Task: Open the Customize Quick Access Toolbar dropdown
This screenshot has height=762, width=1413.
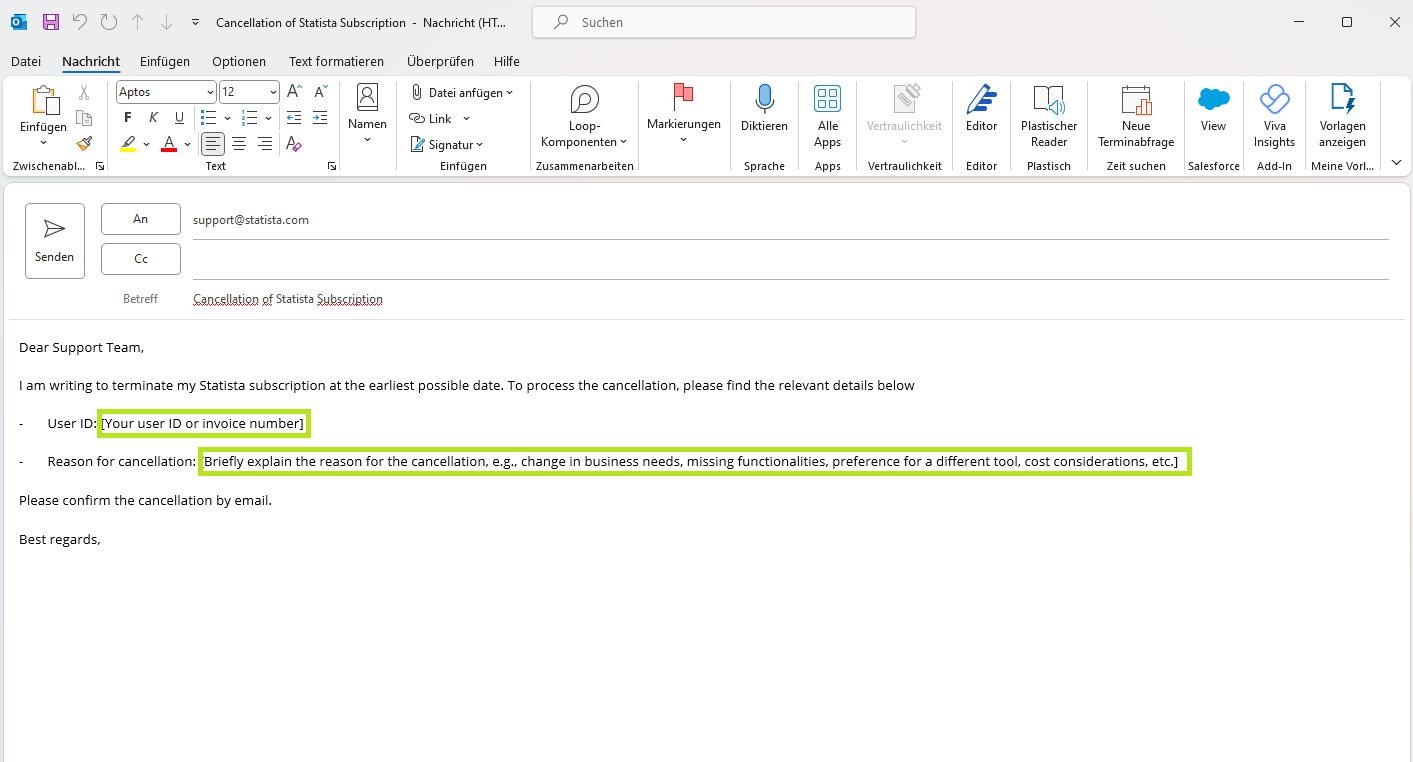Action: [195, 22]
